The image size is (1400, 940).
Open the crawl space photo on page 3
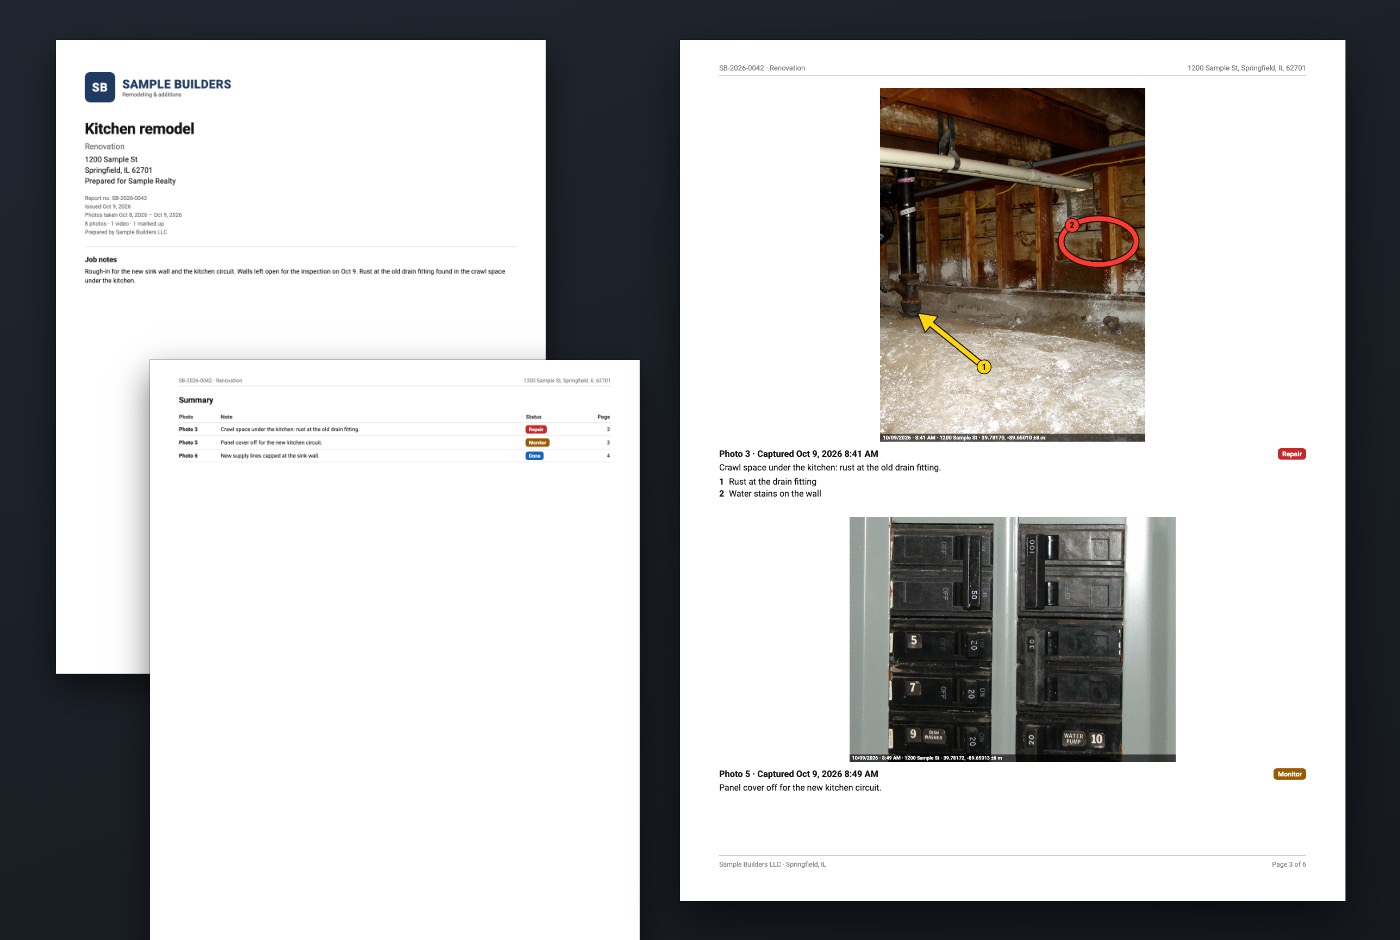[x=1012, y=265]
